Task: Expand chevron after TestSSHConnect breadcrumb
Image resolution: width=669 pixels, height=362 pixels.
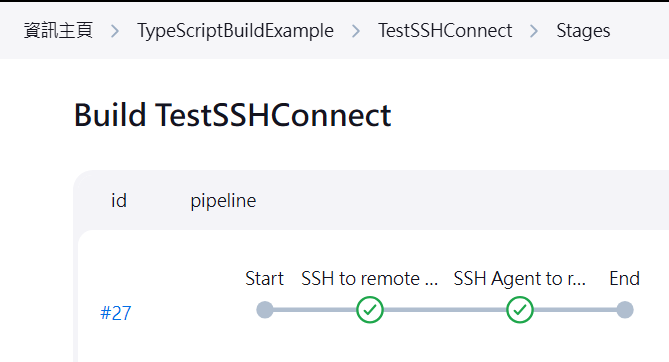Action: [534, 31]
